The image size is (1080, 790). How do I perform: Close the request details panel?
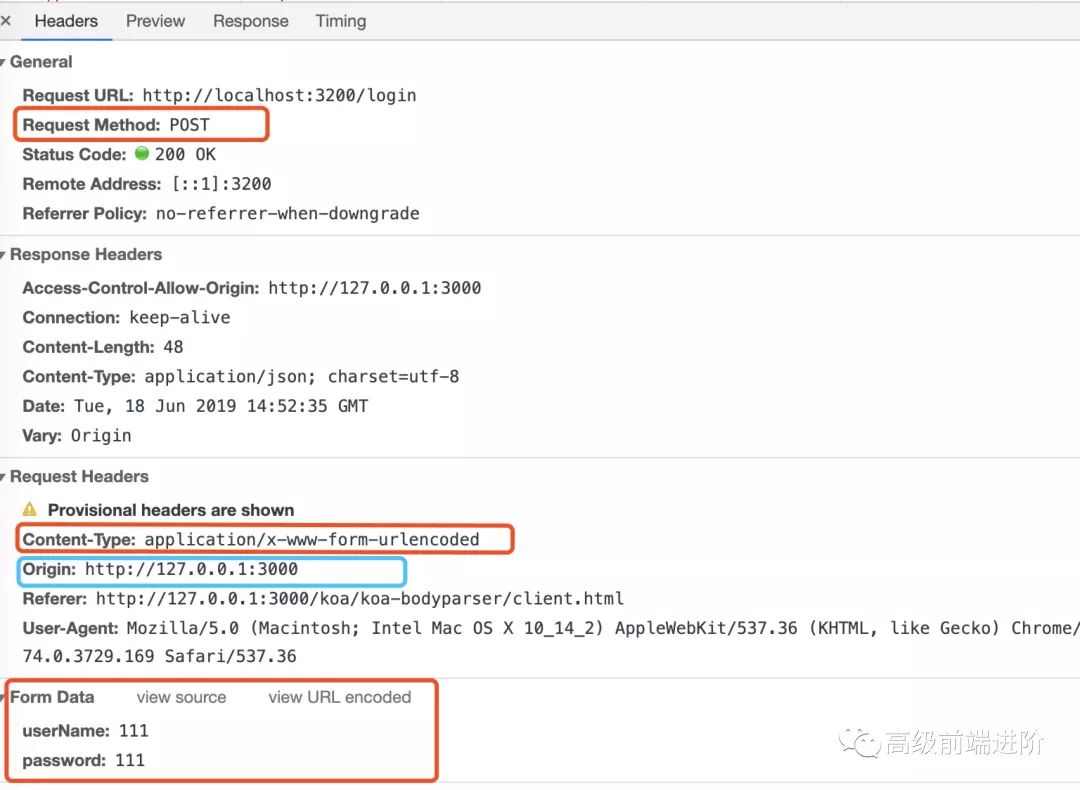pos(6,21)
